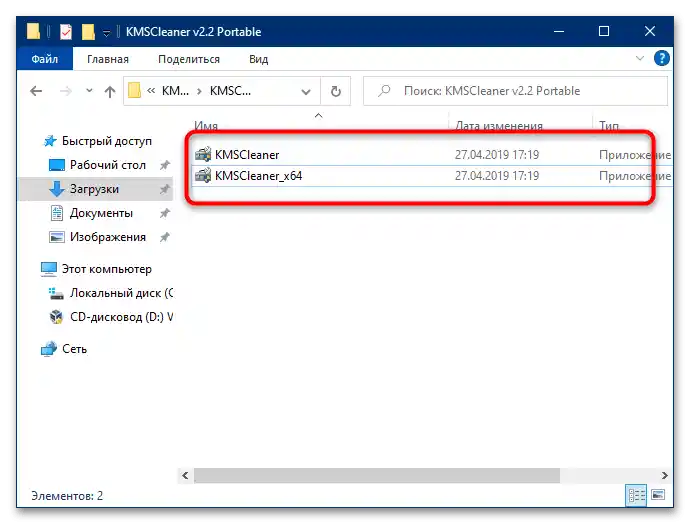Click the pin icon next to Документы
The width and height of the screenshot is (690, 524).
165,213
